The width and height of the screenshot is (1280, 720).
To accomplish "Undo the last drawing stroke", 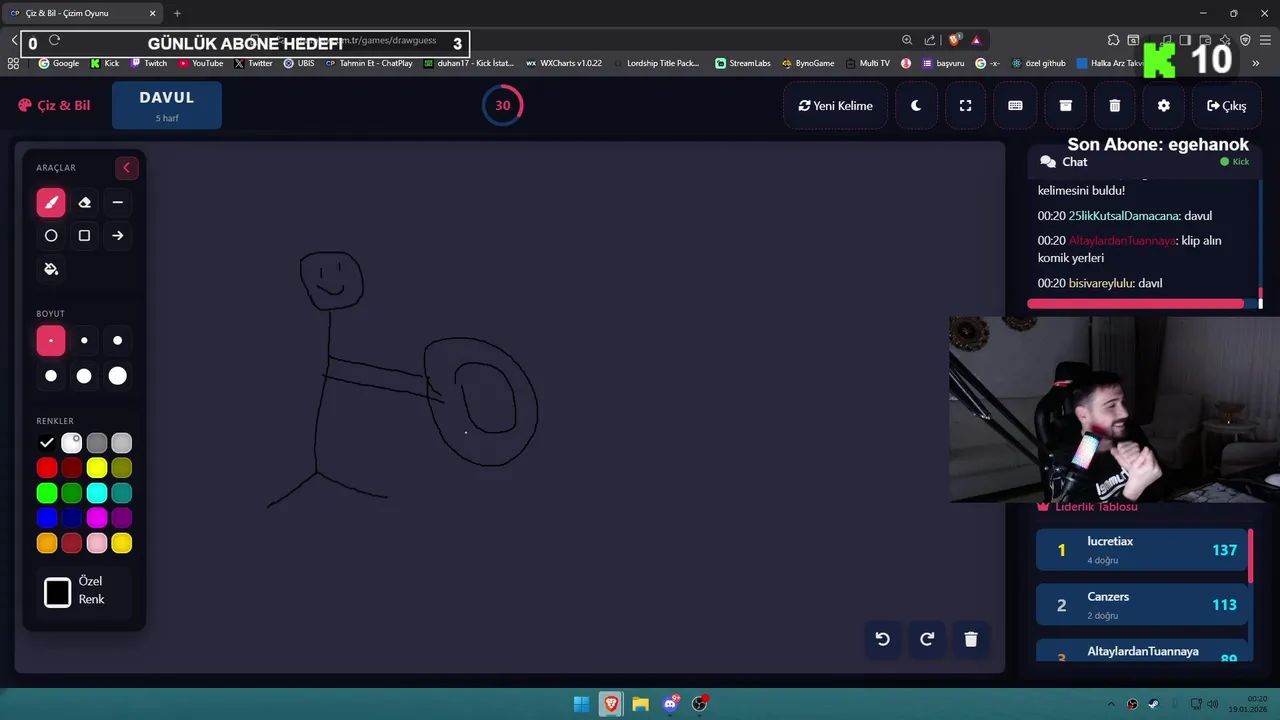I will (882, 640).
